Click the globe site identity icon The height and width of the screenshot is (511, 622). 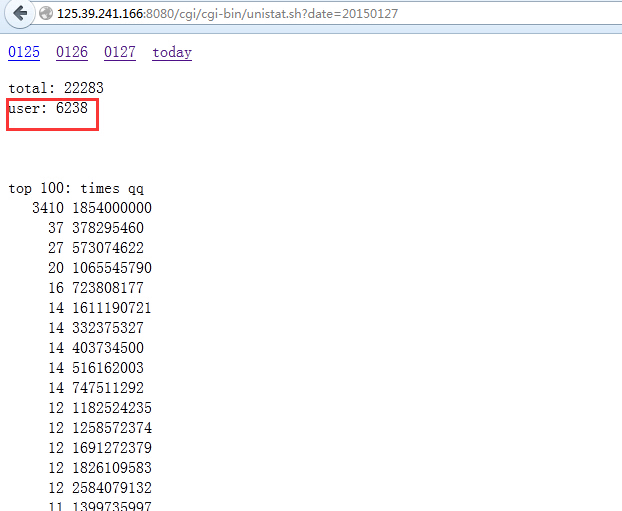(46, 13)
